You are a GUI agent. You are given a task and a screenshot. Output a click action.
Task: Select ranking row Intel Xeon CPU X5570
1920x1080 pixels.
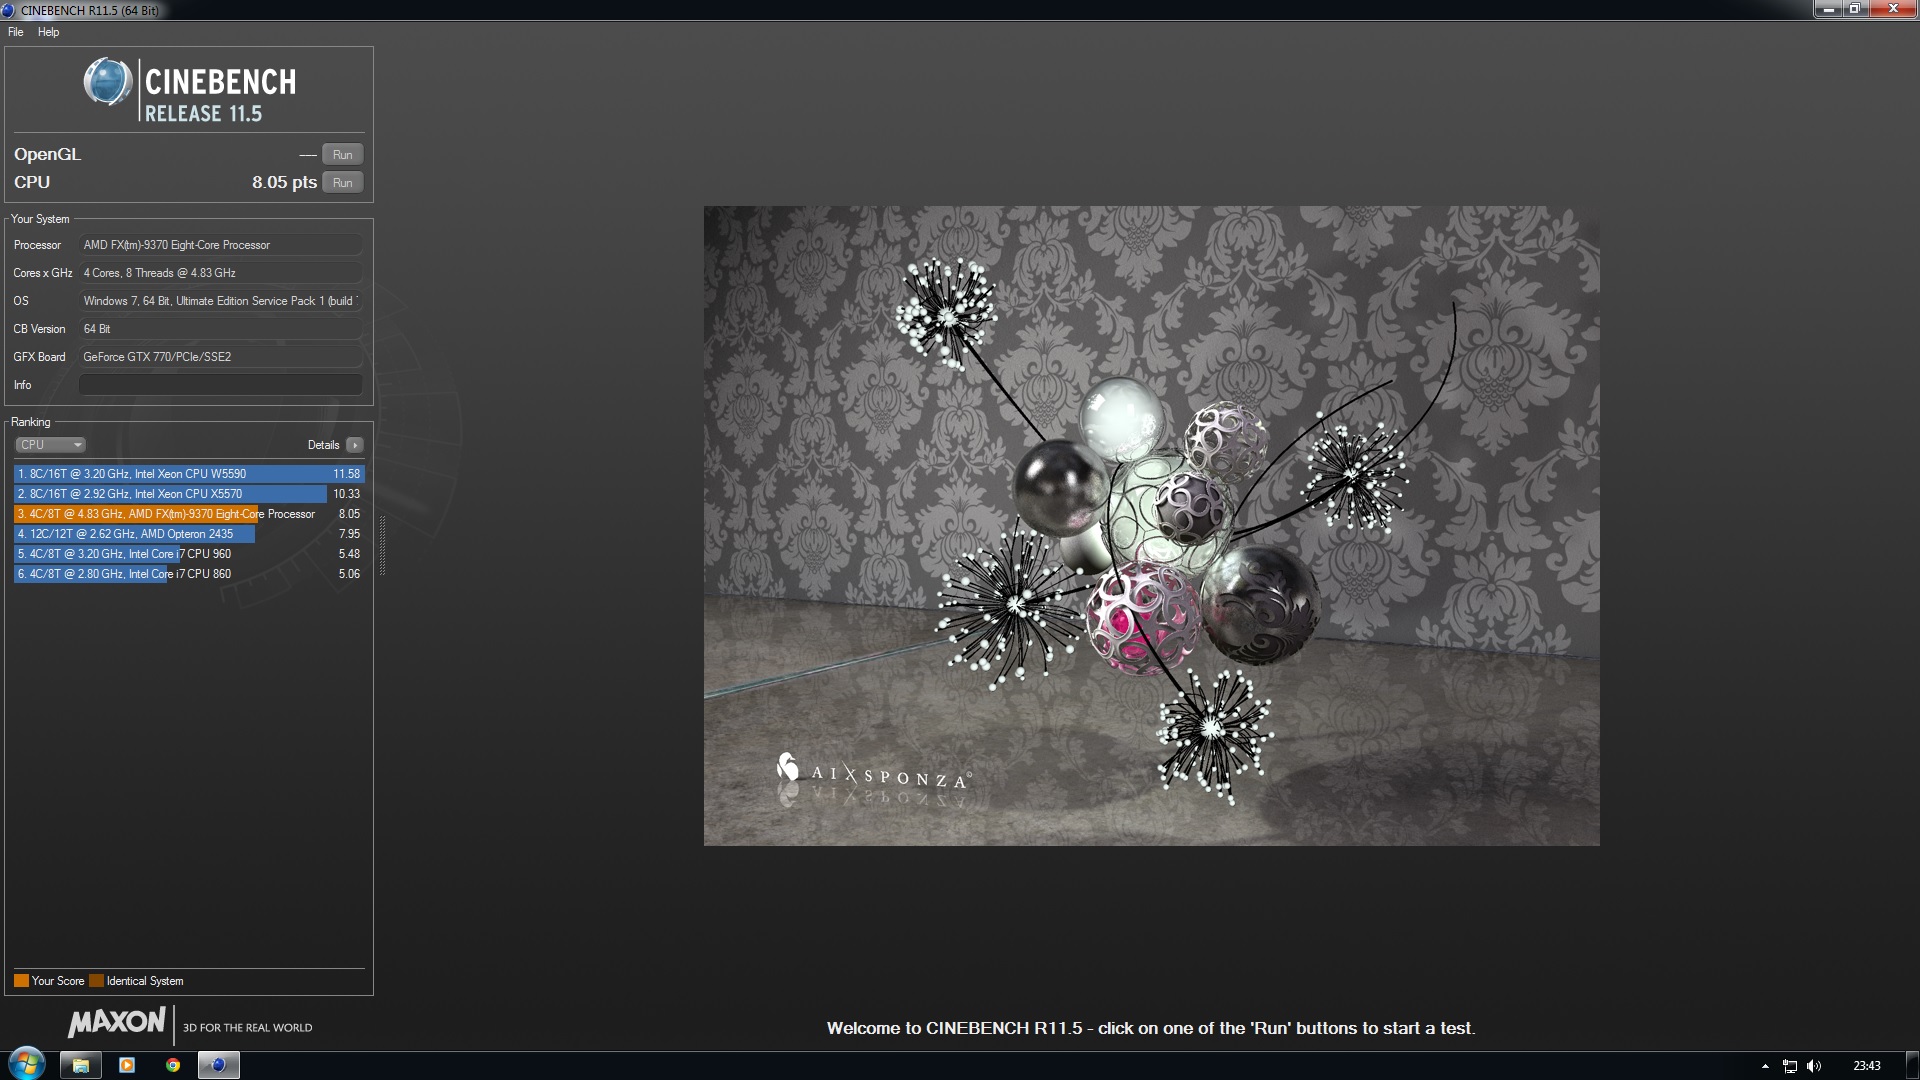click(189, 494)
